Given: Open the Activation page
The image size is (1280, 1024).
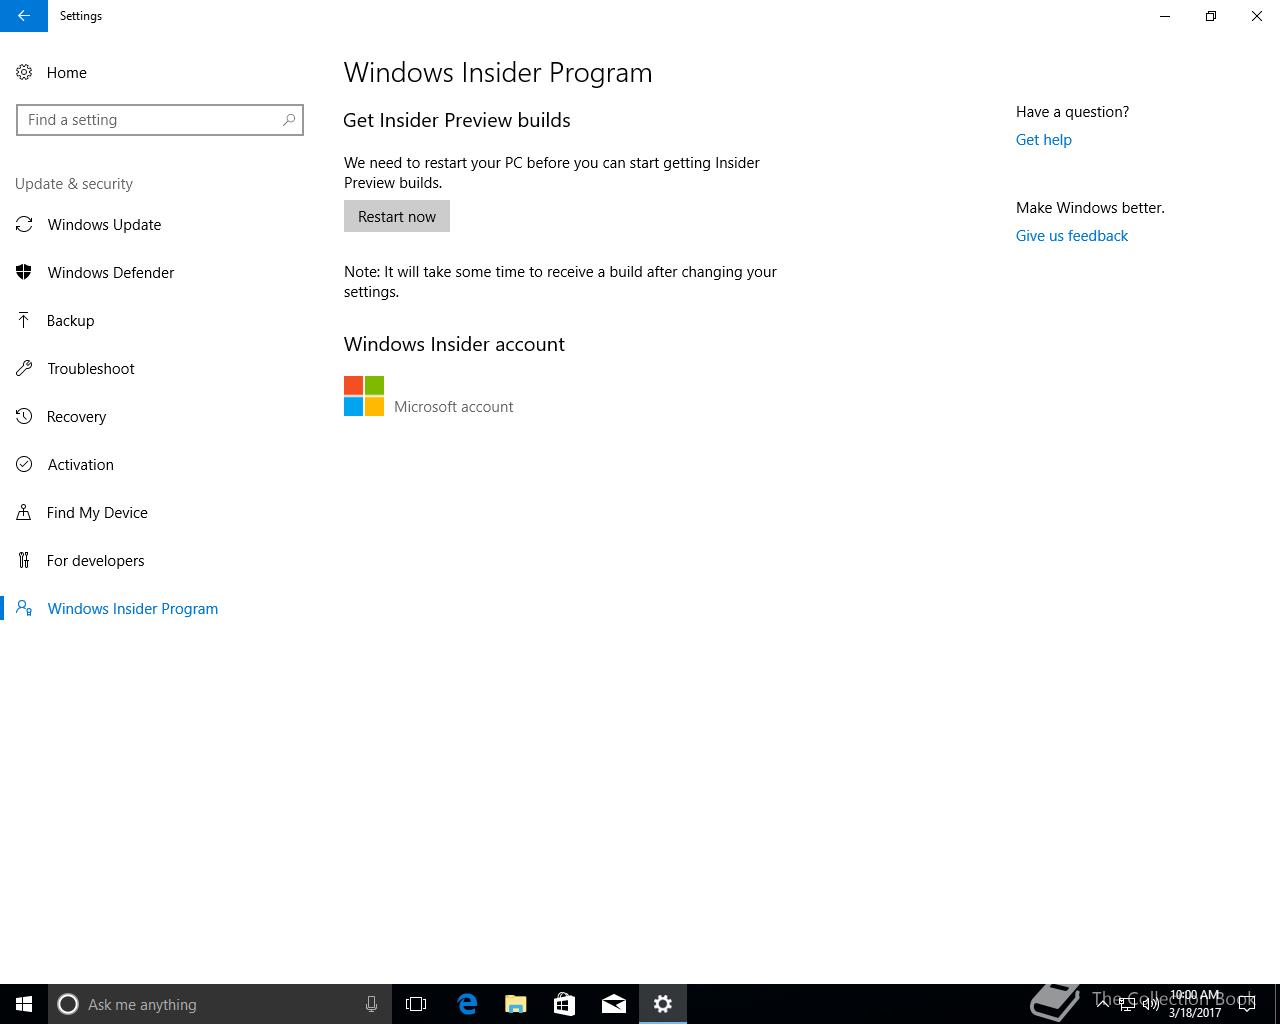Looking at the screenshot, I should pos(80,464).
